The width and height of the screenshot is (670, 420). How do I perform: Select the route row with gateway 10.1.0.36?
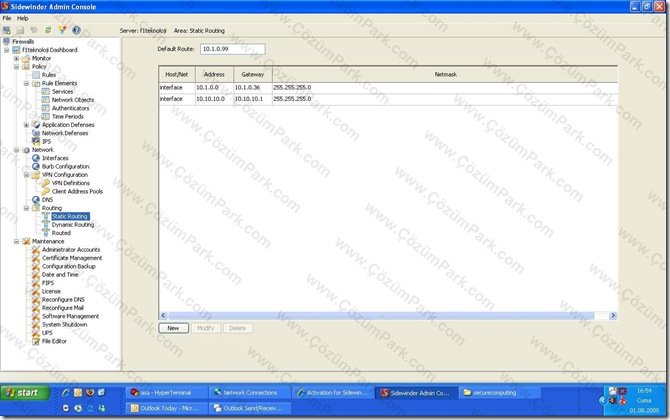[x=388, y=88]
